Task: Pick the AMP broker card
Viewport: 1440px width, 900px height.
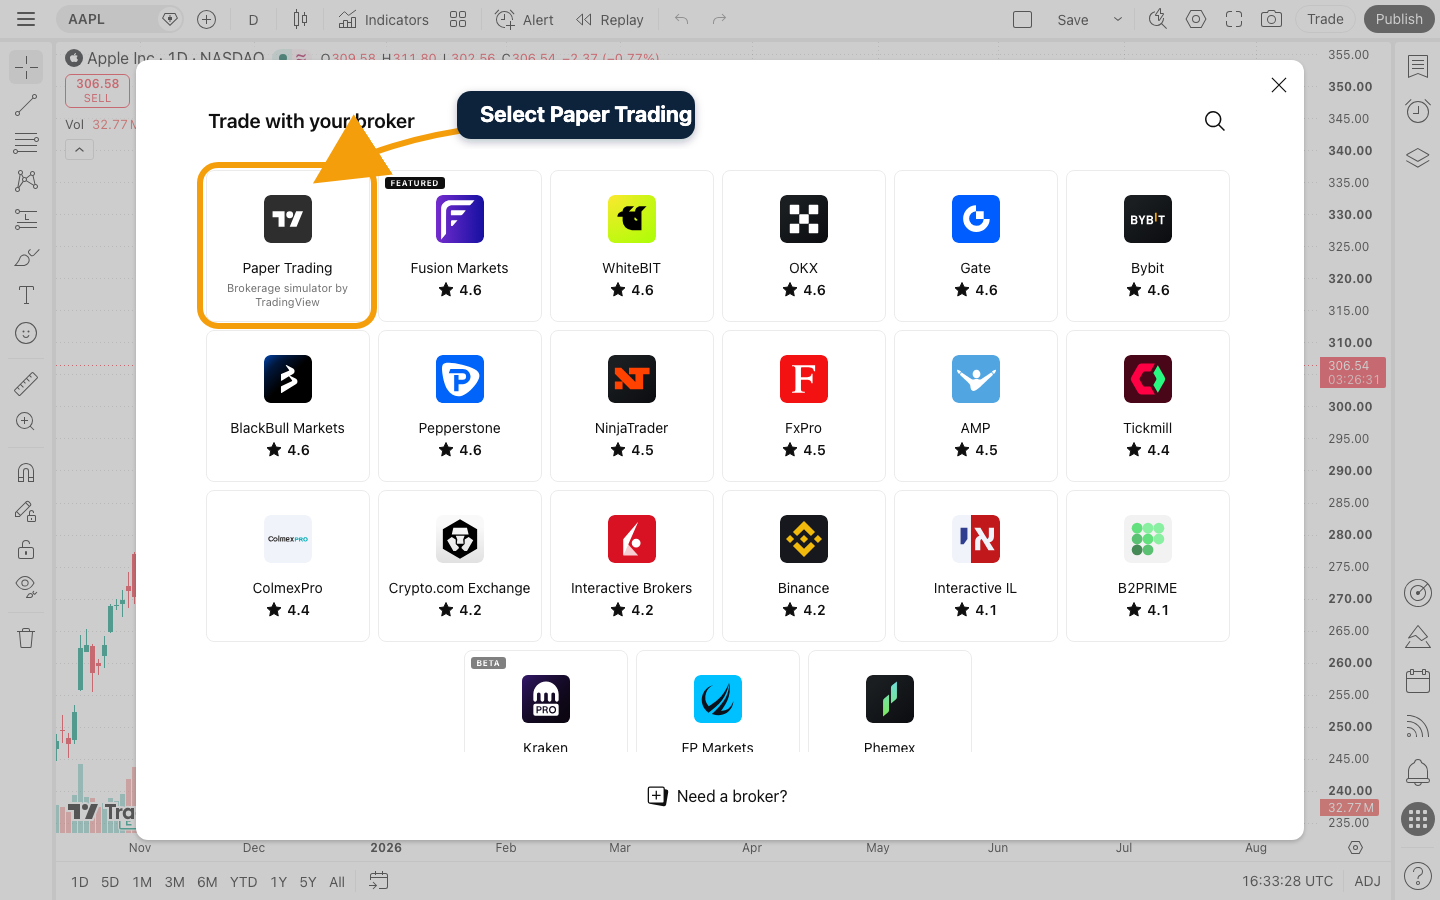Action: coord(976,406)
